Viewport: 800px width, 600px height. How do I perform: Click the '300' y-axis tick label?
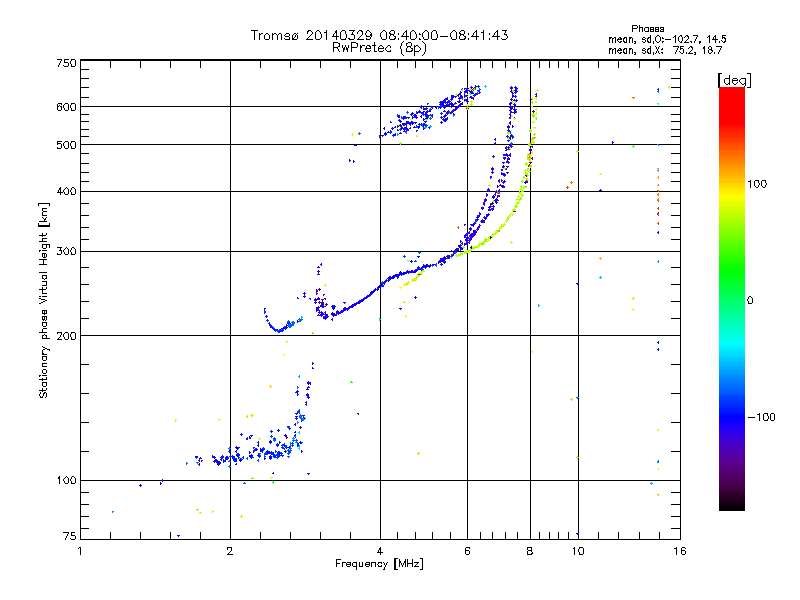click(x=66, y=251)
